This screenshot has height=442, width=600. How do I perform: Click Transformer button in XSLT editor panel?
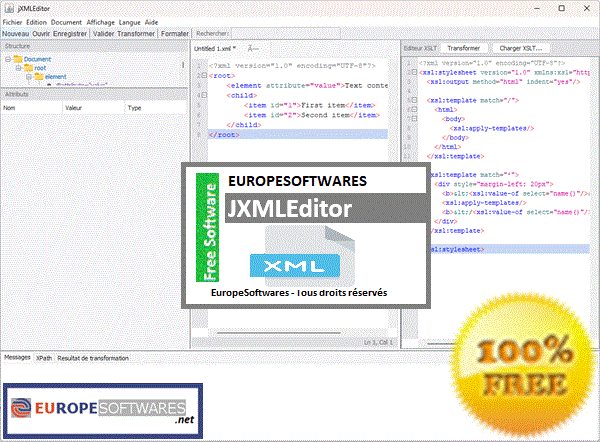coord(463,48)
